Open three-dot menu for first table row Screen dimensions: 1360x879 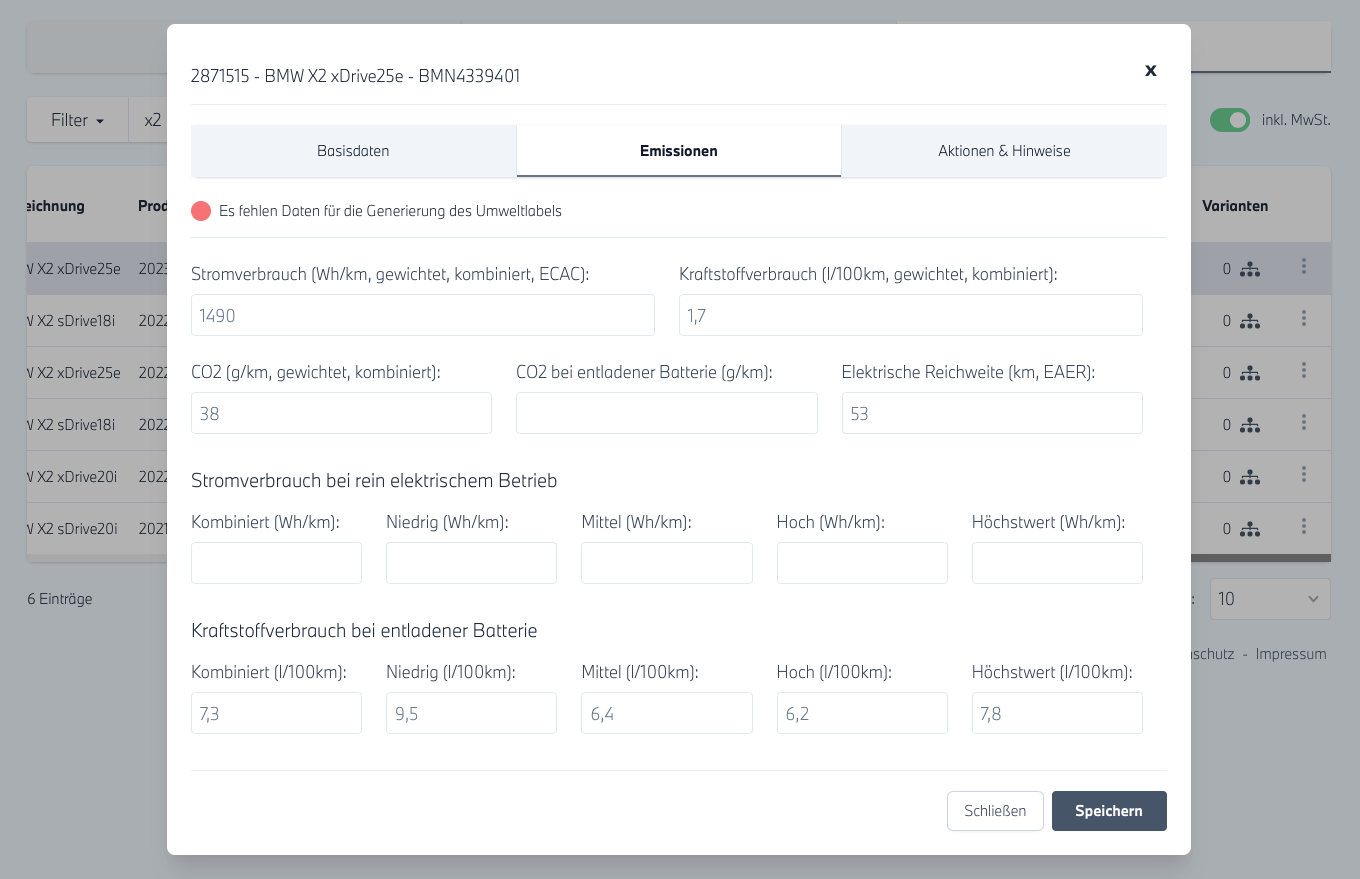tap(1303, 267)
